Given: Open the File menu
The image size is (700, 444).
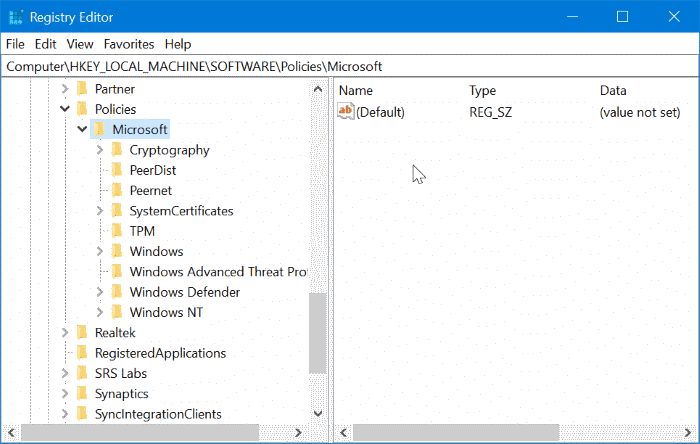Looking at the screenshot, I should (15, 44).
